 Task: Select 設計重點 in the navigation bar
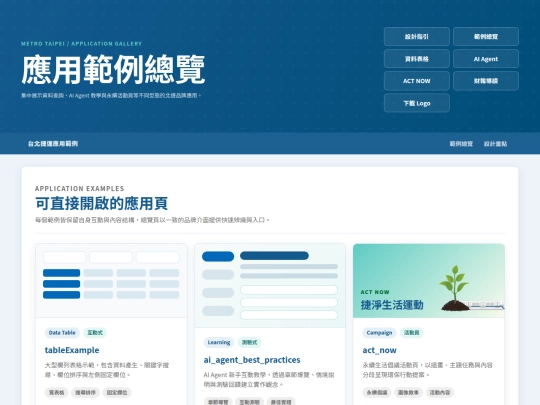pyautogui.click(x=495, y=144)
